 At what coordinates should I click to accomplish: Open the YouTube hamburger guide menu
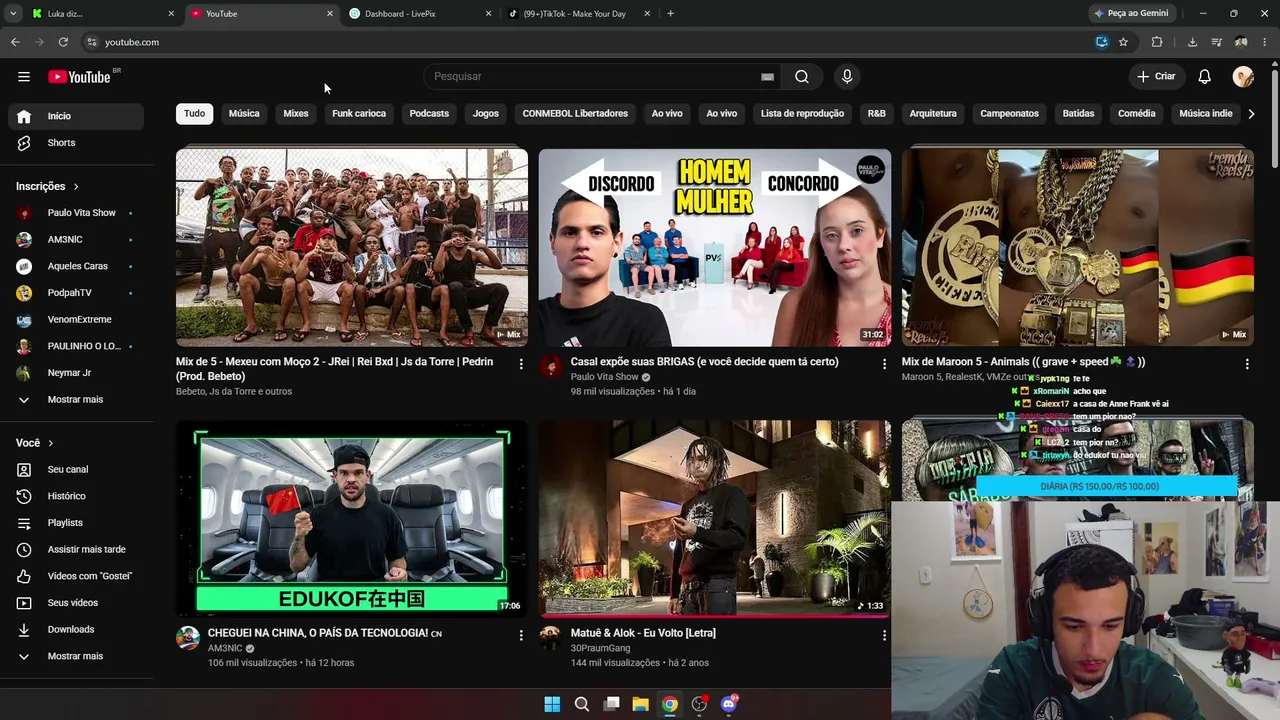click(24, 77)
